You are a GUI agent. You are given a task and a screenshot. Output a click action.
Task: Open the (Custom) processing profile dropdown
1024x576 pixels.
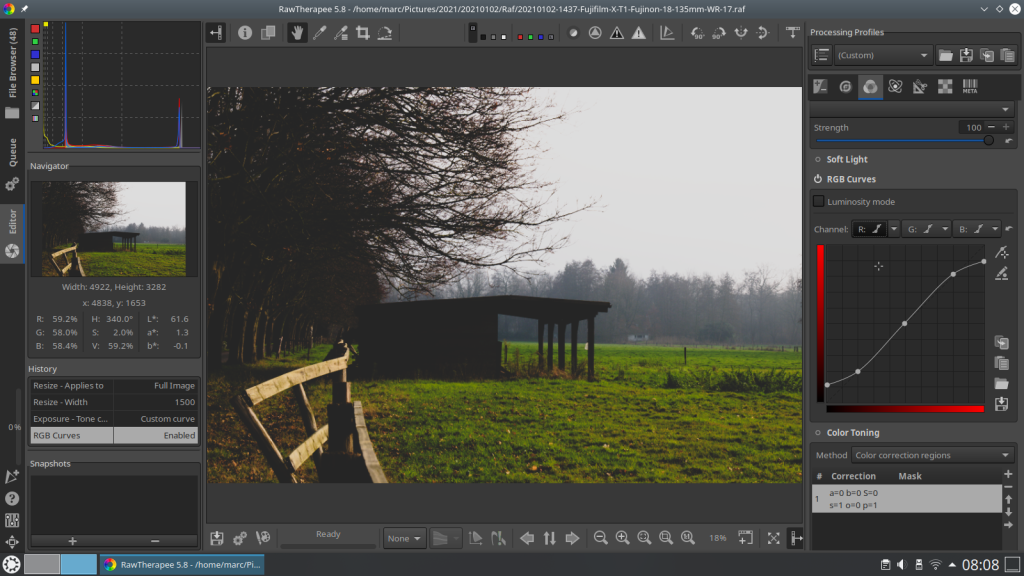point(883,55)
